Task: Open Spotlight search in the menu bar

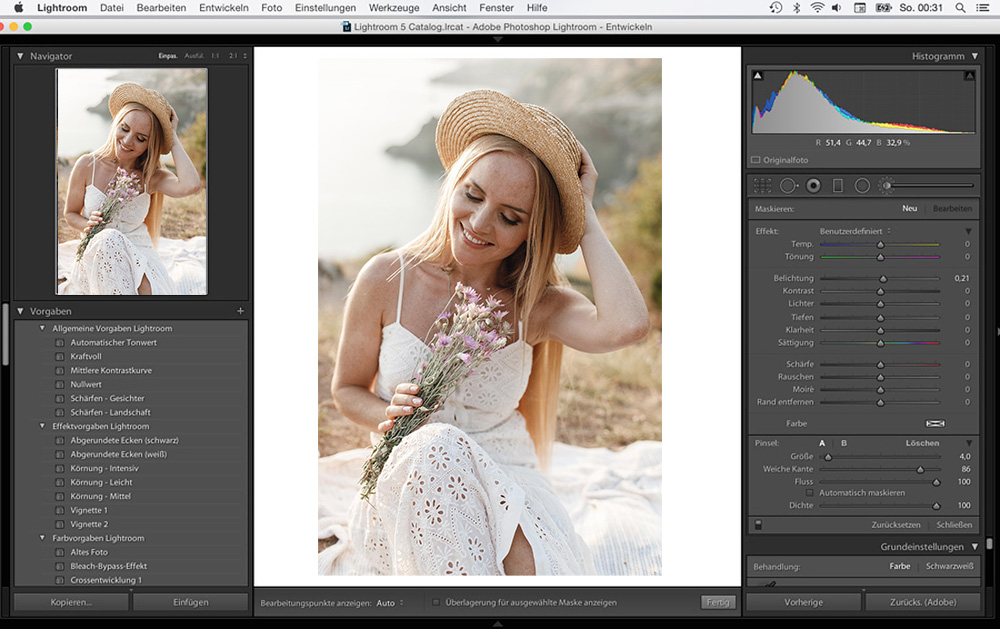Action: coord(960,8)
